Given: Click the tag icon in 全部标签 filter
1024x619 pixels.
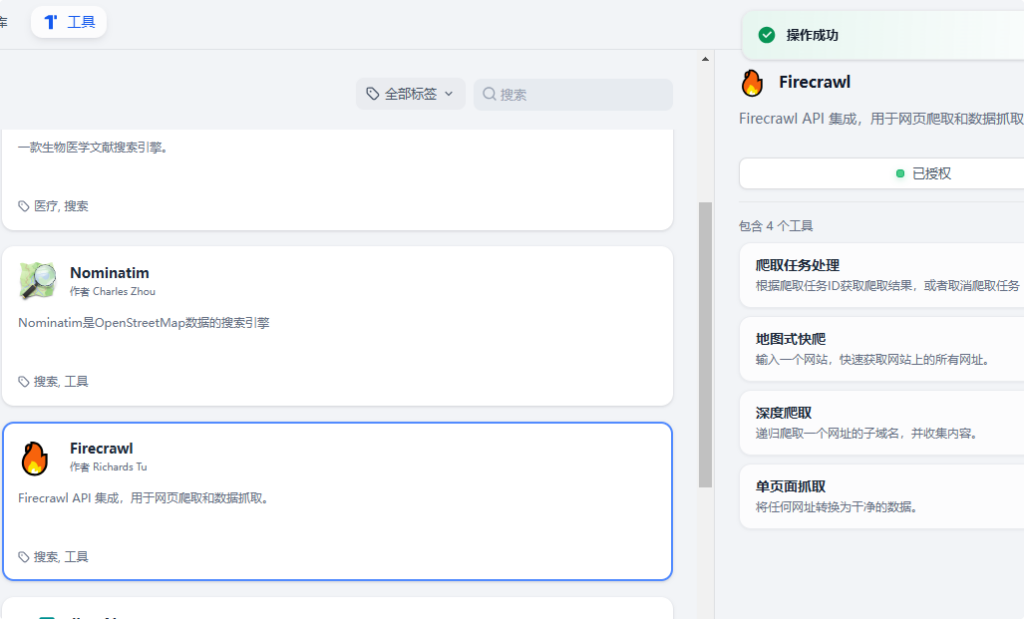Looking at the screenshot, I should tap(373, 94).
